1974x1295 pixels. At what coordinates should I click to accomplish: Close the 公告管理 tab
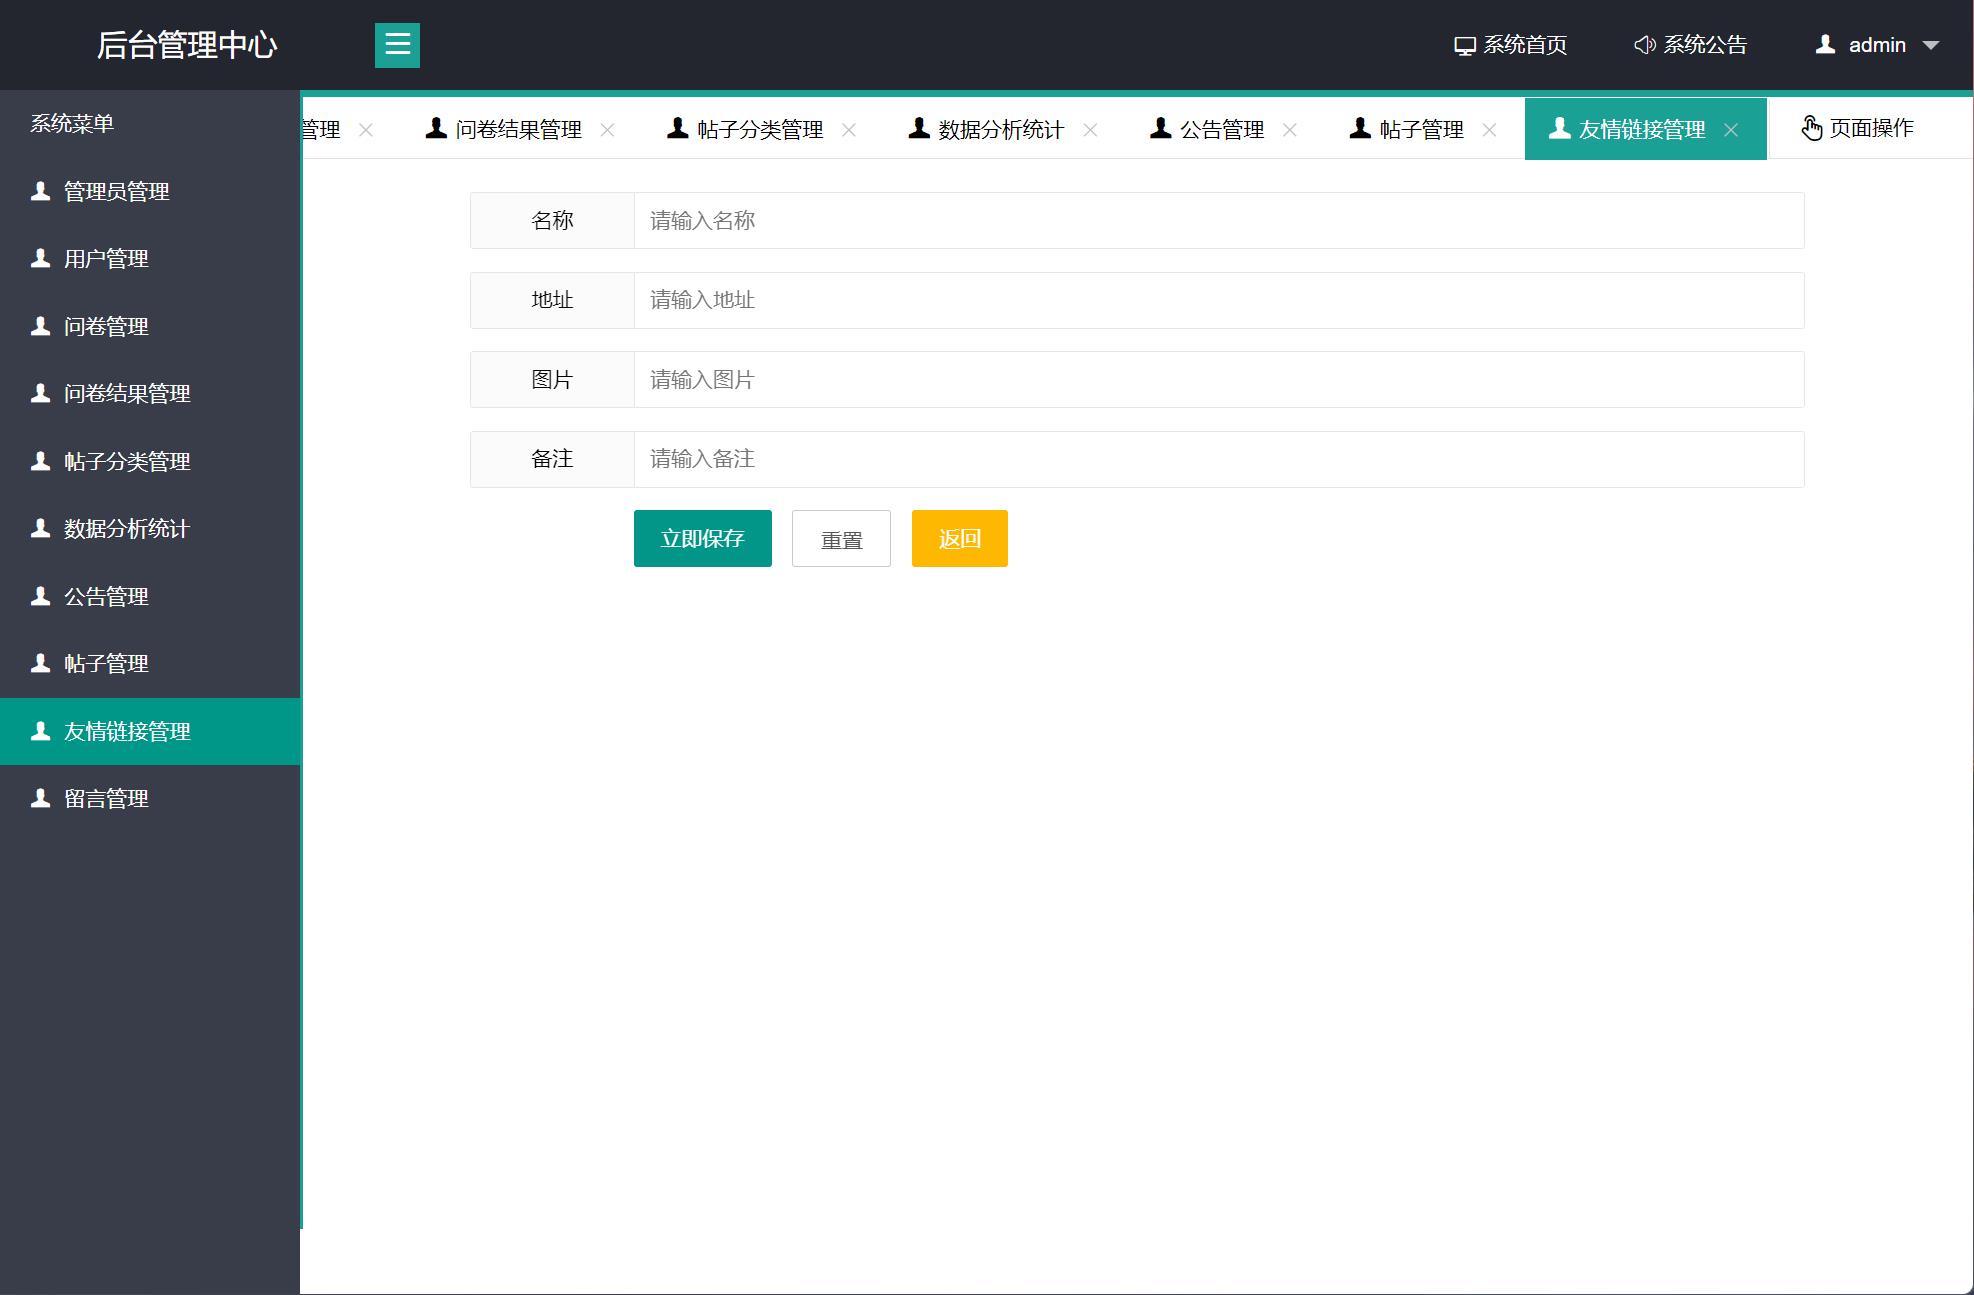1290,130
